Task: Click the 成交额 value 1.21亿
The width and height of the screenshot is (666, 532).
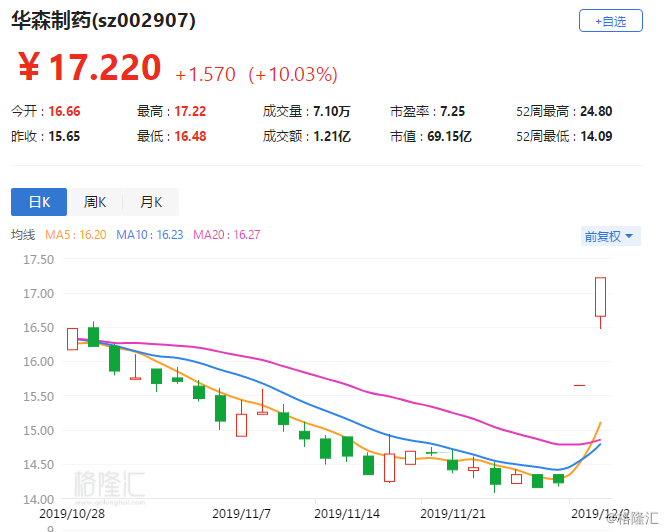Action: (x=332, y=136)
